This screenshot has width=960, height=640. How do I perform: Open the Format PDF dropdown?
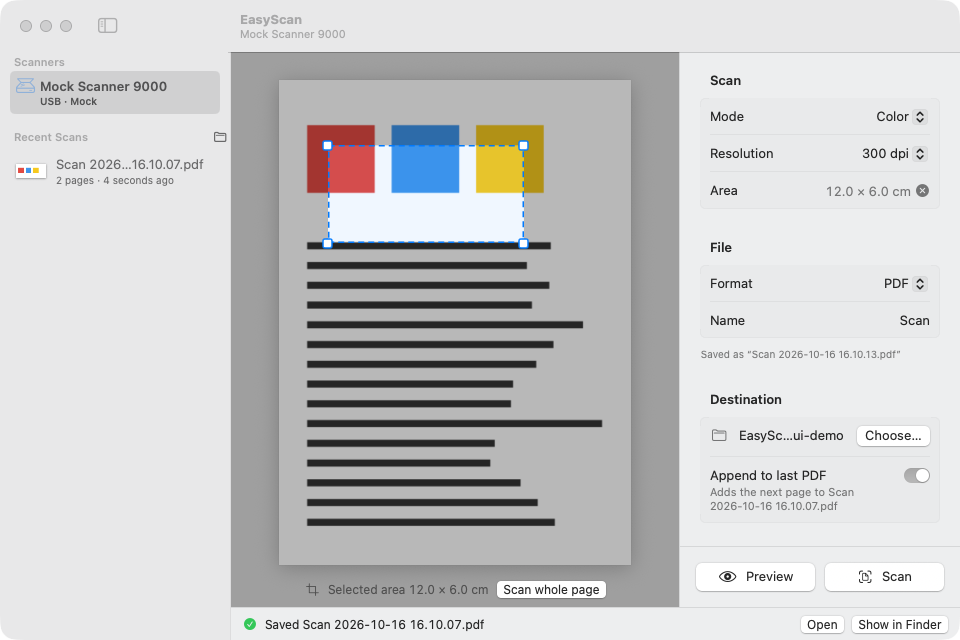click(906, 284)
